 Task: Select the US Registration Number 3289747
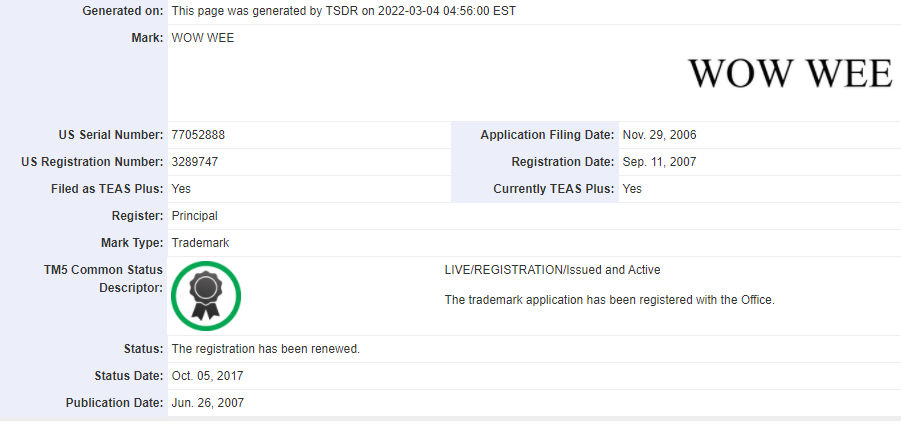point(195,162)
